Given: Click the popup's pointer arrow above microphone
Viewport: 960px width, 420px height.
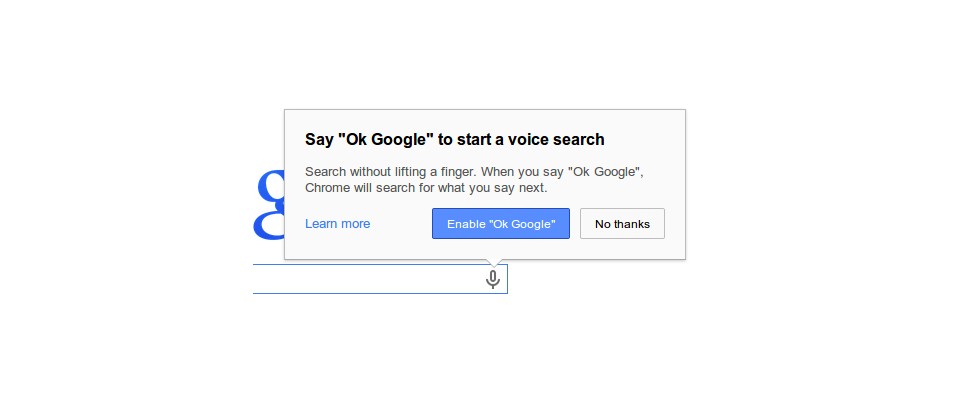Looking at the screenshot, I should 492,262.
